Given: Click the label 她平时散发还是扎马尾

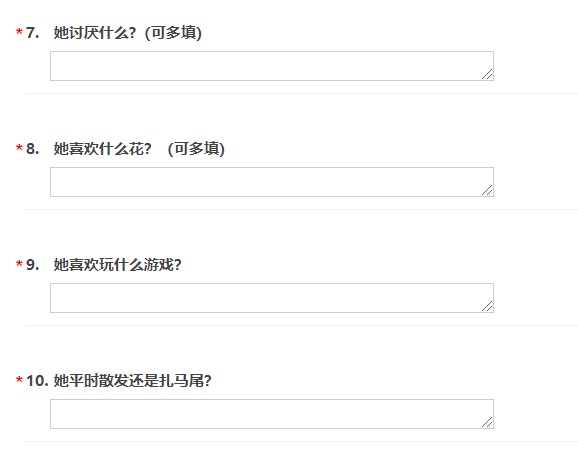Looking at the screenshot, I should click(133, 380).
